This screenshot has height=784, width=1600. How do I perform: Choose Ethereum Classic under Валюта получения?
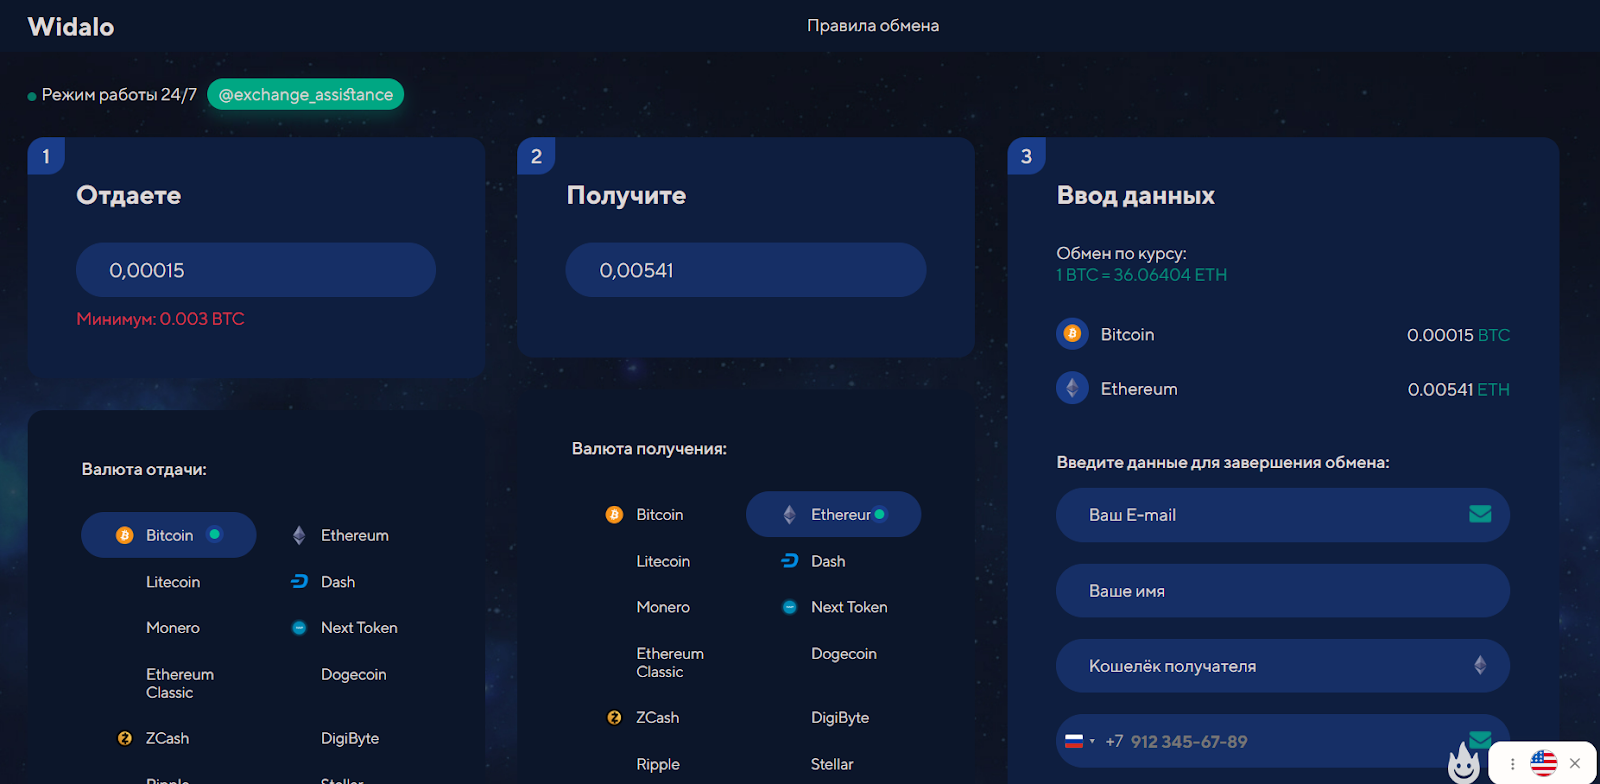tap(670, 662)
